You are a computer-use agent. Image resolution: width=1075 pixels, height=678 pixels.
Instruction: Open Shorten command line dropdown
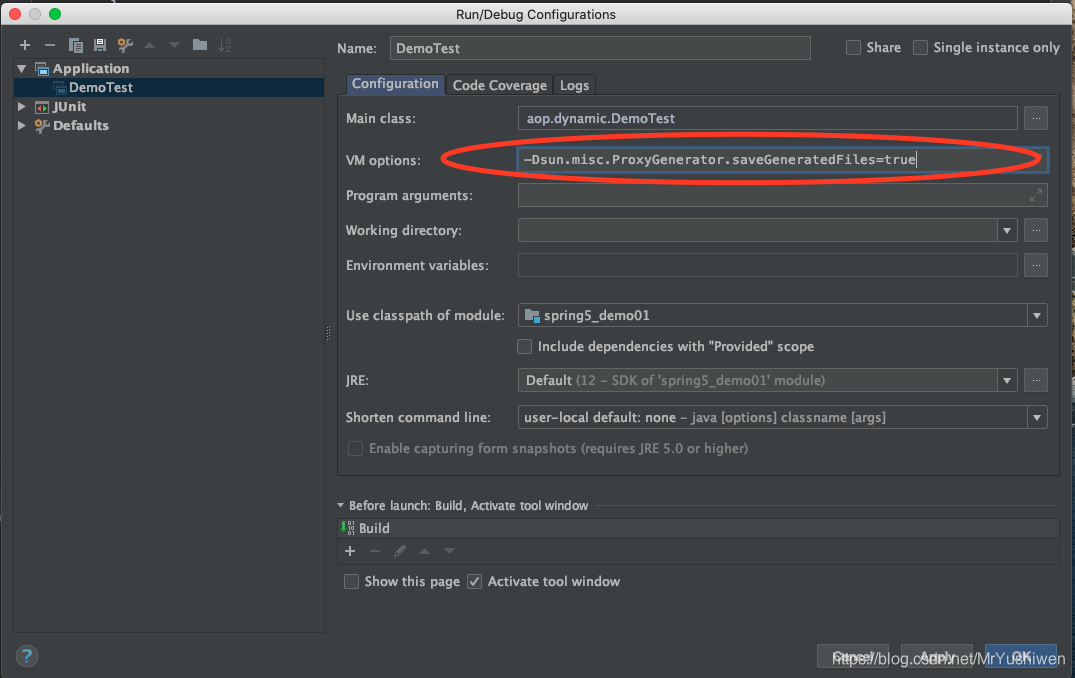click(x=1037, y=417)
